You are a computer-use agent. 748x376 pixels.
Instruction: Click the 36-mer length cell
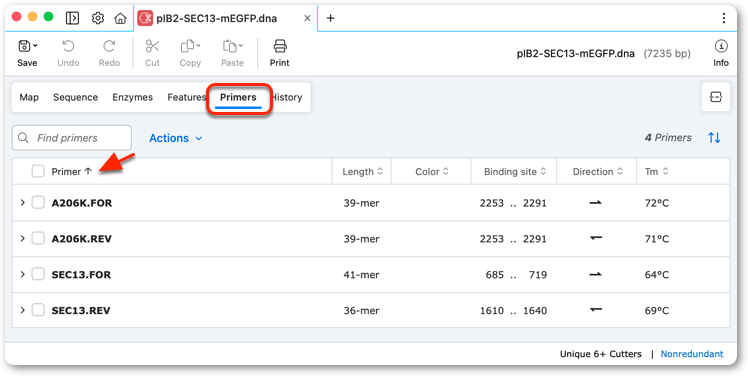[362, 310]
